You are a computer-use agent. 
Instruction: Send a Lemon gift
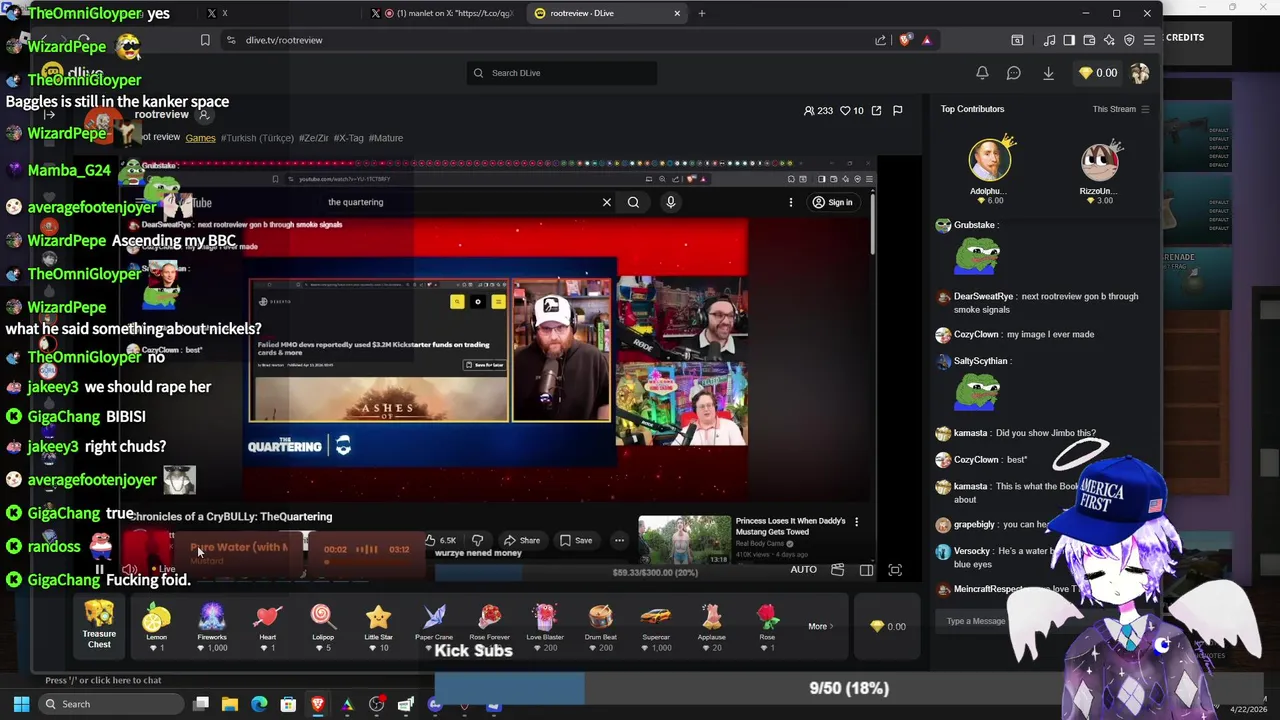(157, 628)
